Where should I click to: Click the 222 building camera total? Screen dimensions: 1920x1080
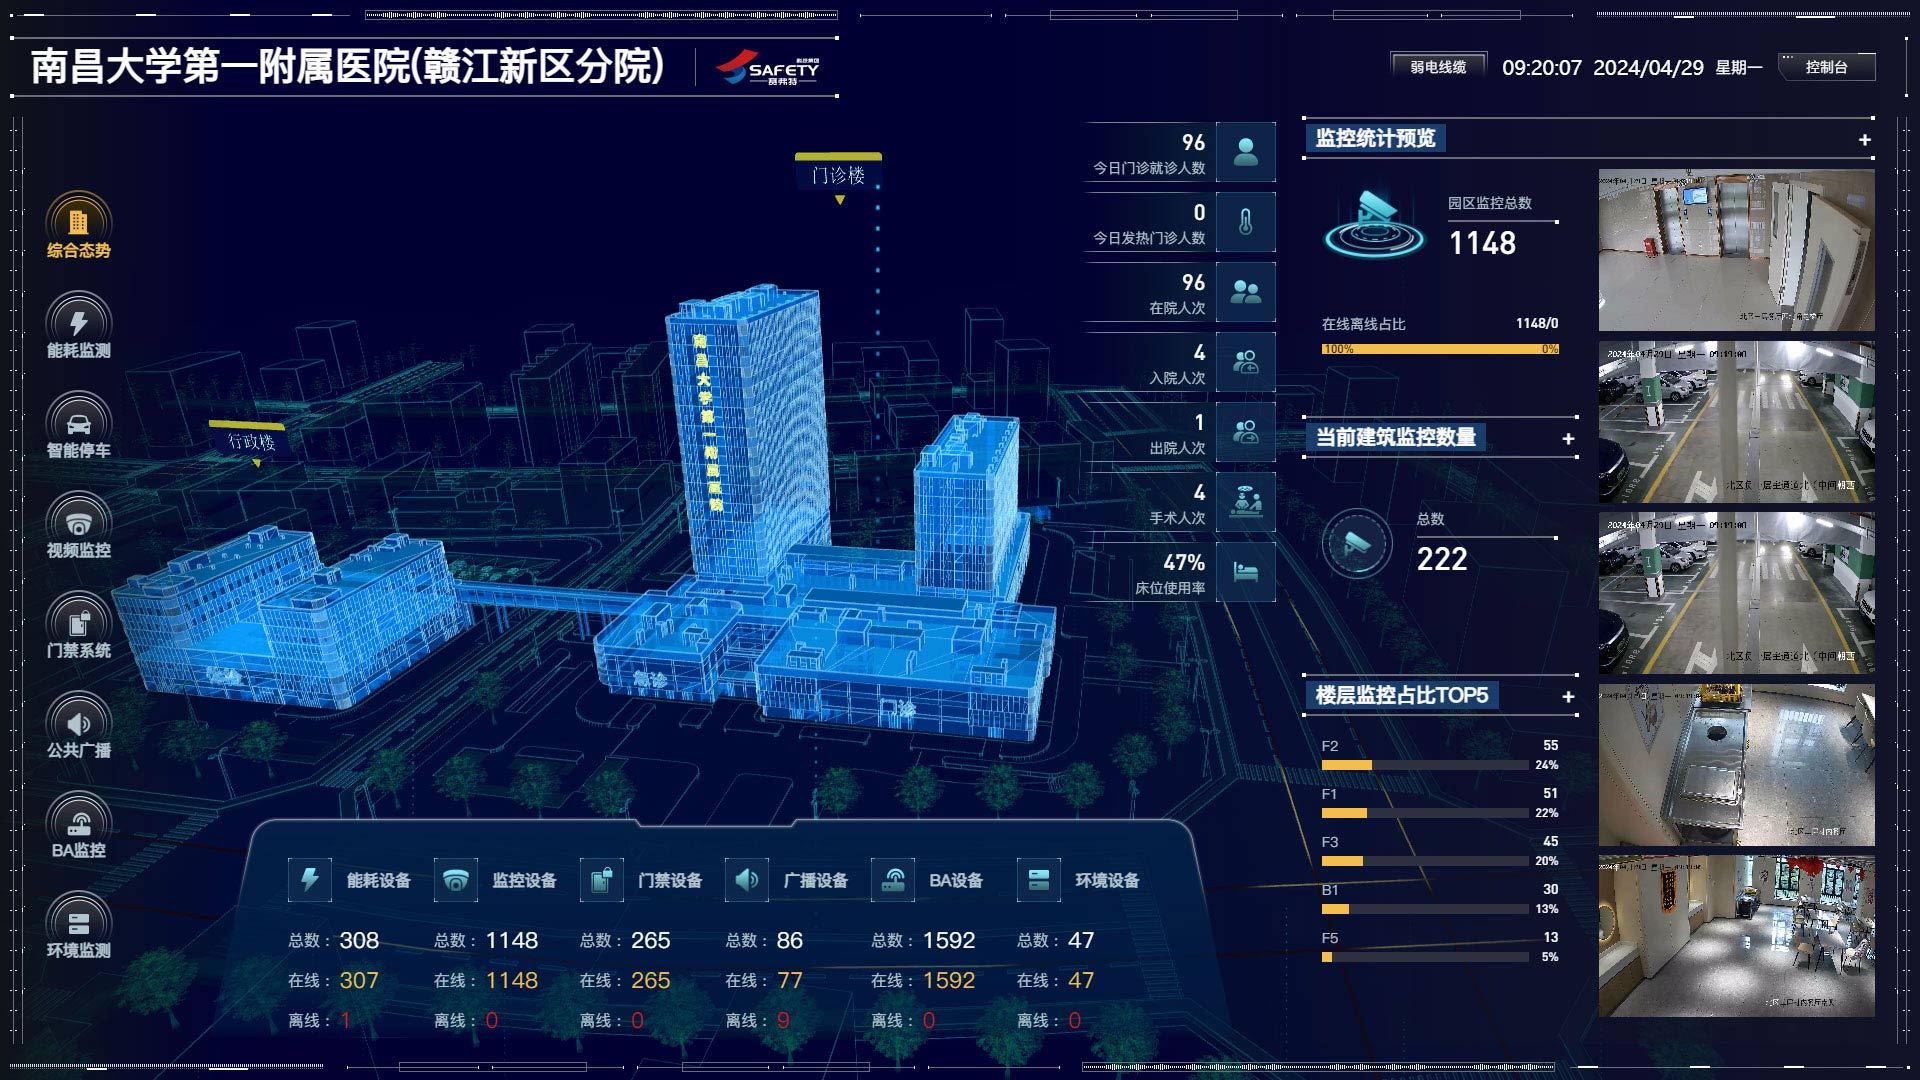[1442, 559]
